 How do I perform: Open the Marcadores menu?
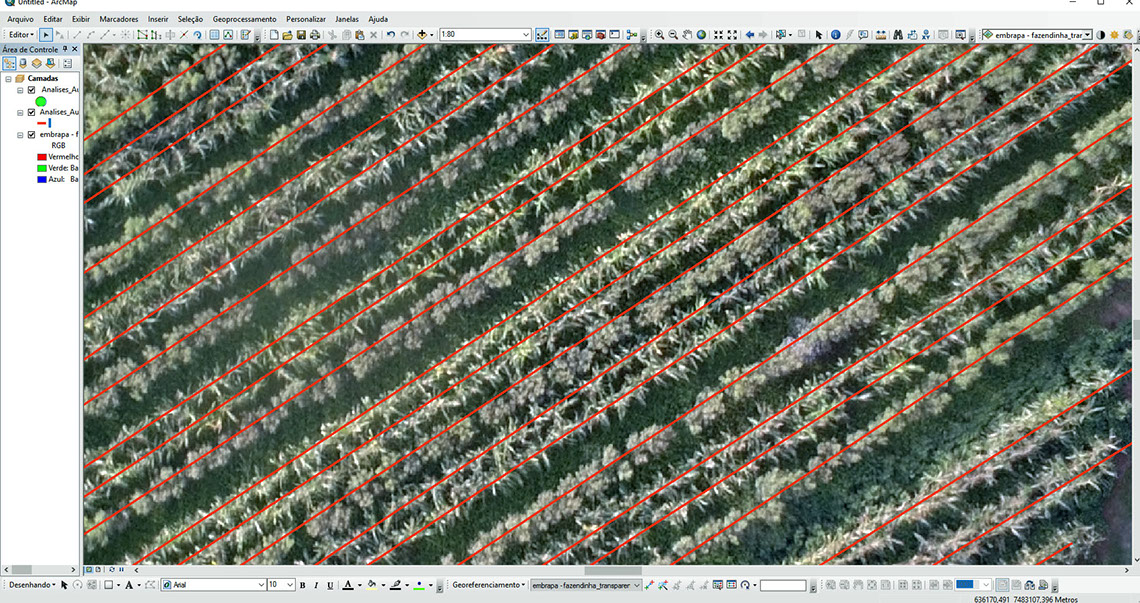pyautogui.click(x=118, y=19)
